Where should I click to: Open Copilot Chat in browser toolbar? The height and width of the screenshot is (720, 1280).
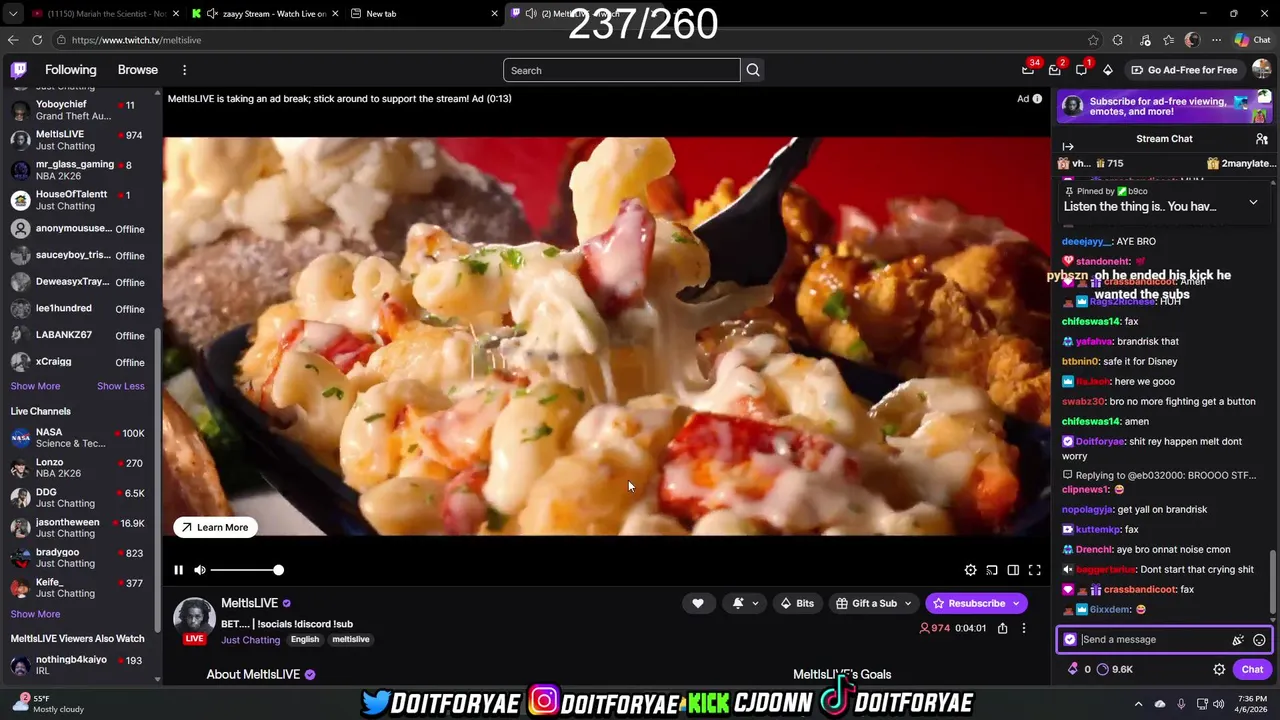tap(1252, 40)
